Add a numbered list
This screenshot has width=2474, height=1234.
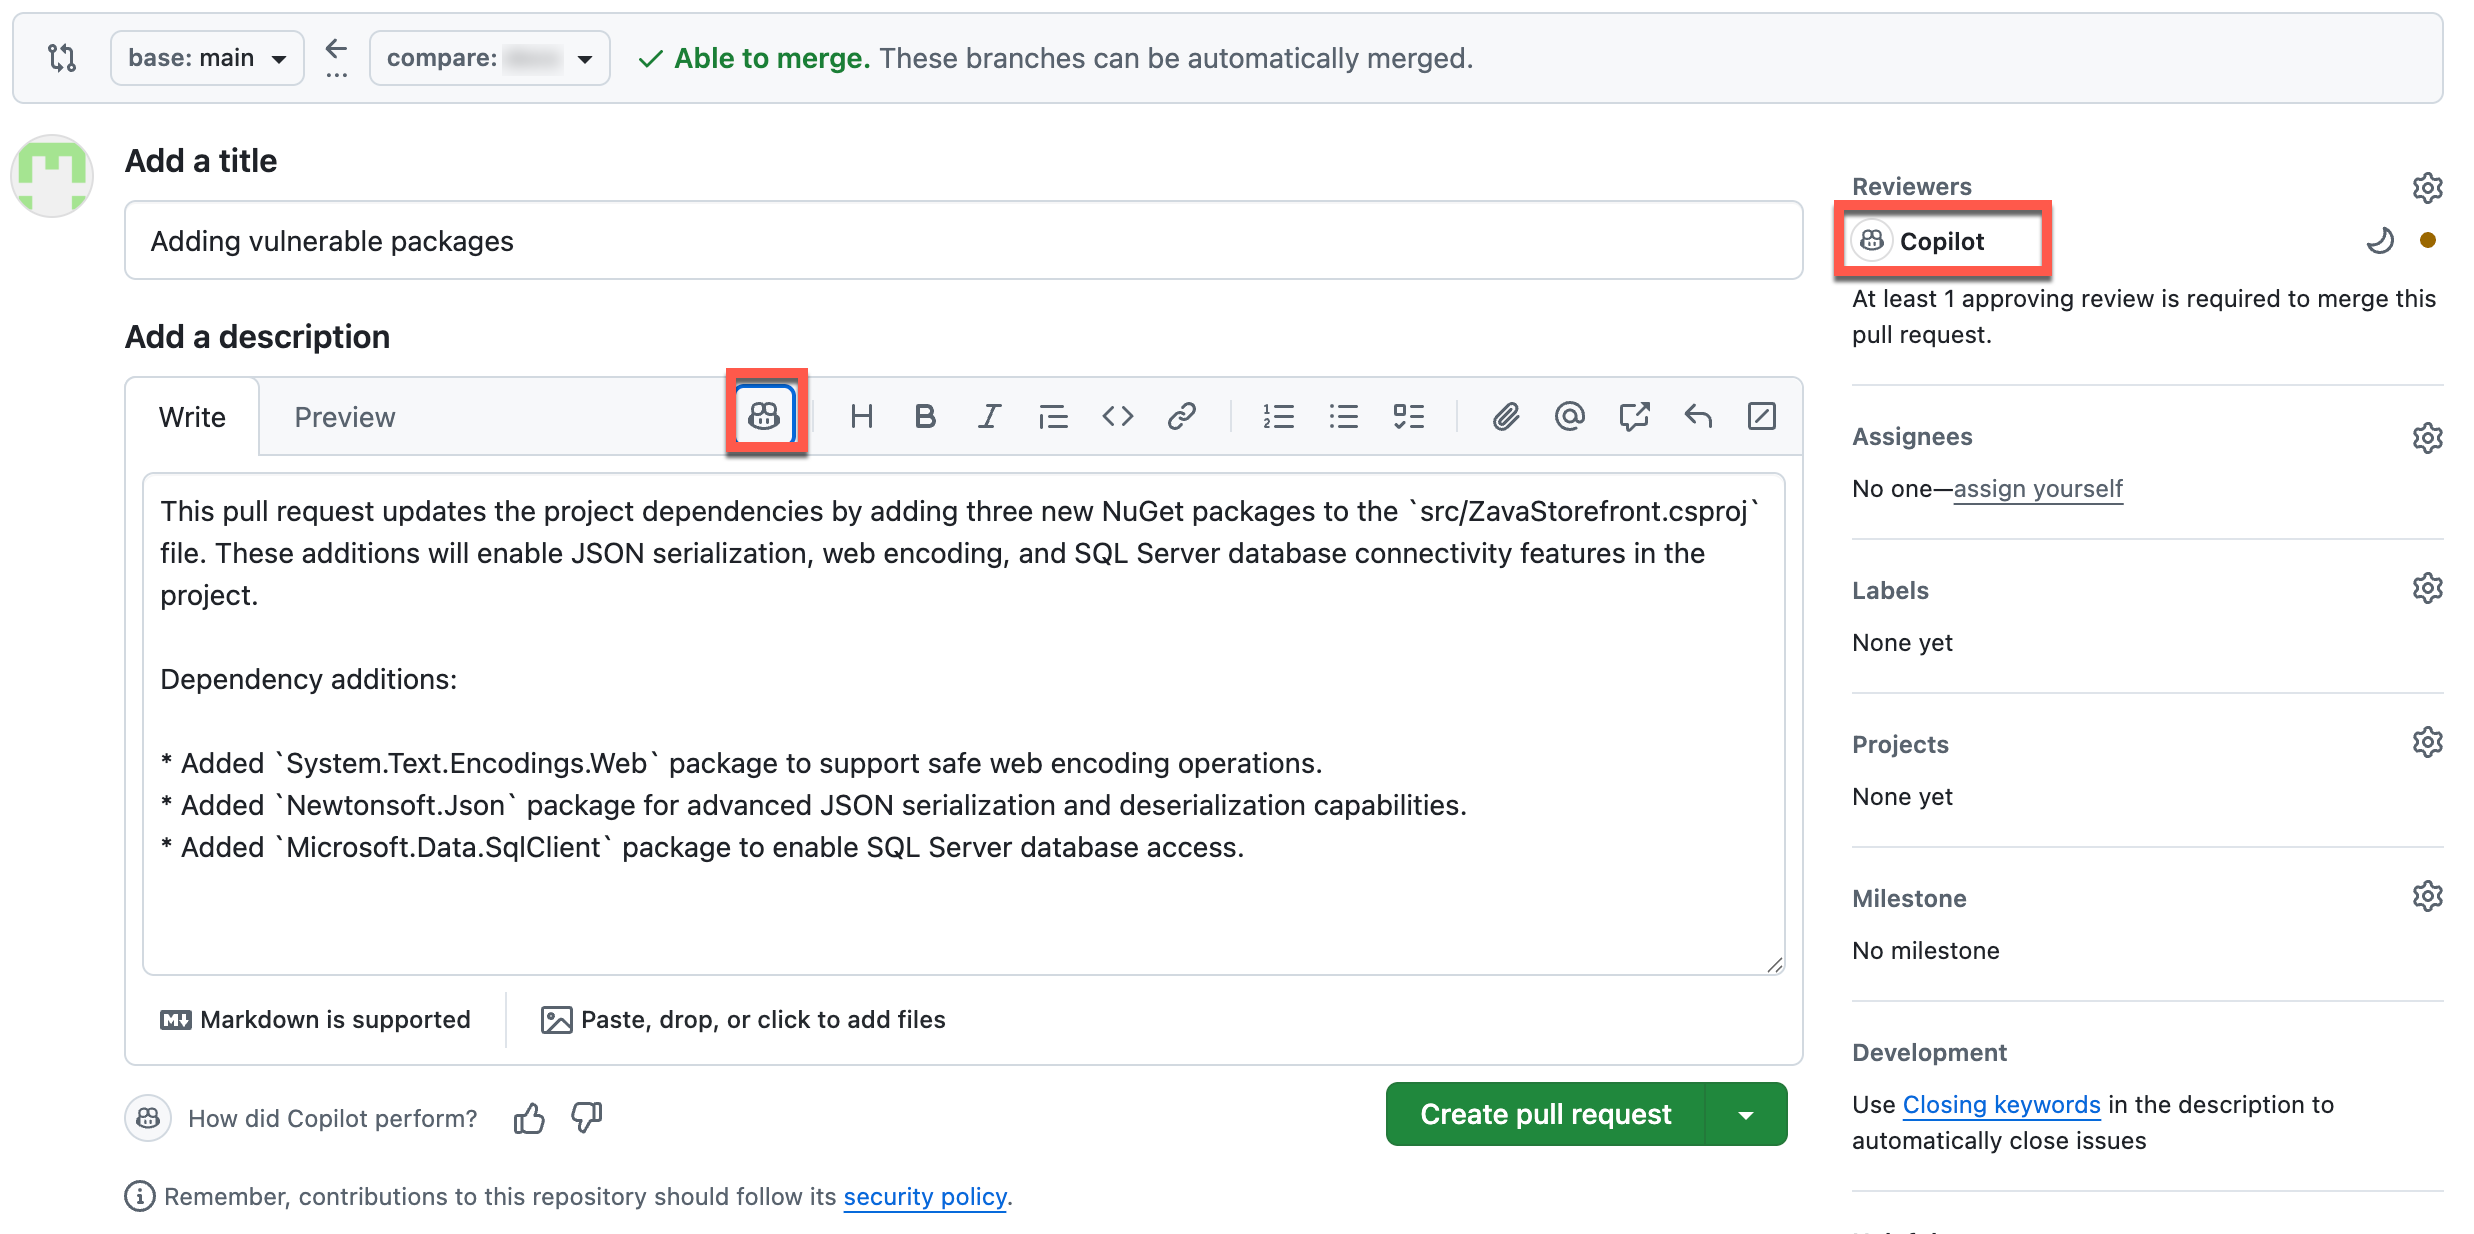(1279, 416)
